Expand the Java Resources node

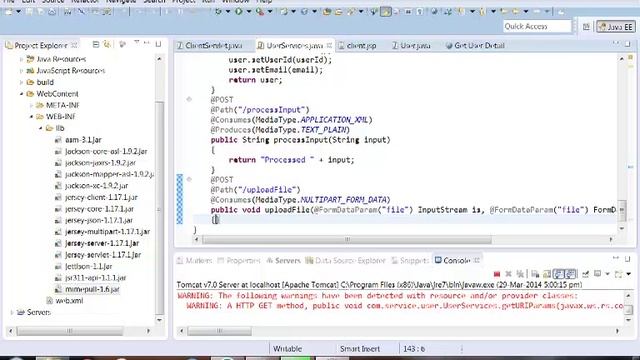[21, 59]
